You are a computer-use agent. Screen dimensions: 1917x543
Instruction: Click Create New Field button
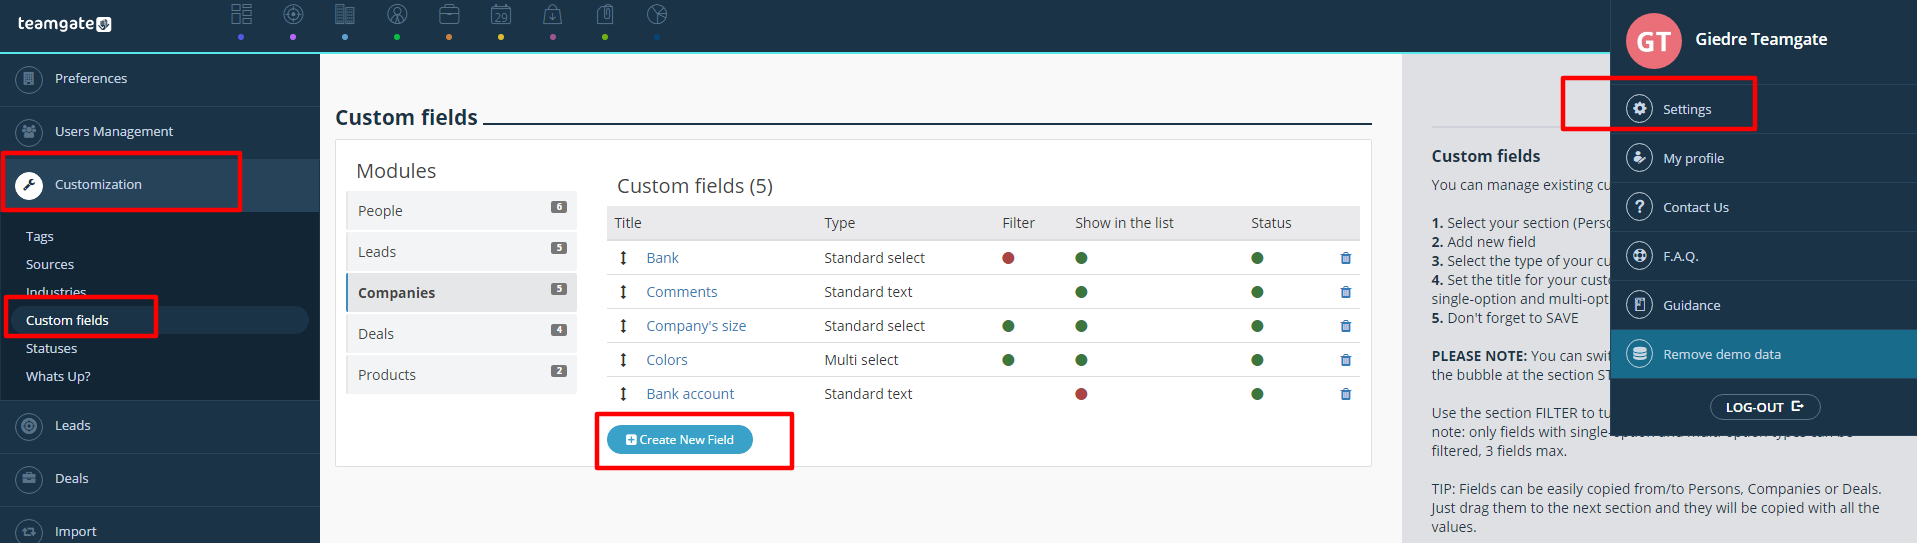(x=680, y=440)
